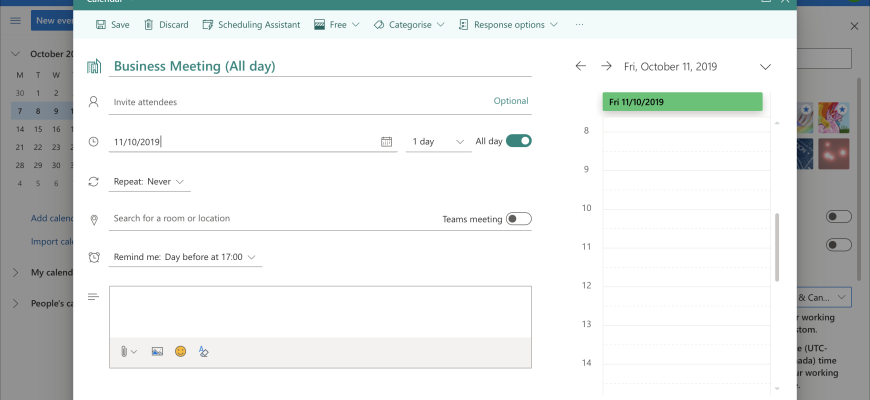The height and width of the screenshot is (400, 870).
Task: Open Scheduling Assistant
Action: tap(251, 24)
